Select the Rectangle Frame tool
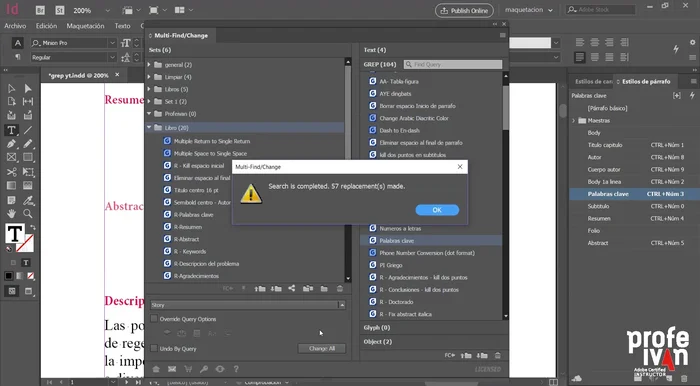This screenshot has height=386, width=700. point(11,158)
